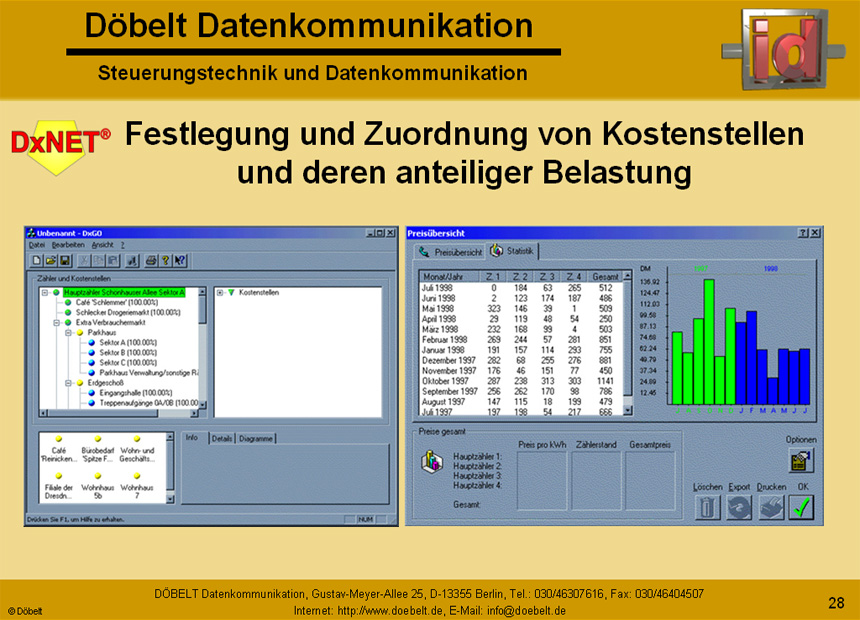860x620 pixels.
Task: Select Eingangshalle (100.00%) tree item
Action: [135, 393]
